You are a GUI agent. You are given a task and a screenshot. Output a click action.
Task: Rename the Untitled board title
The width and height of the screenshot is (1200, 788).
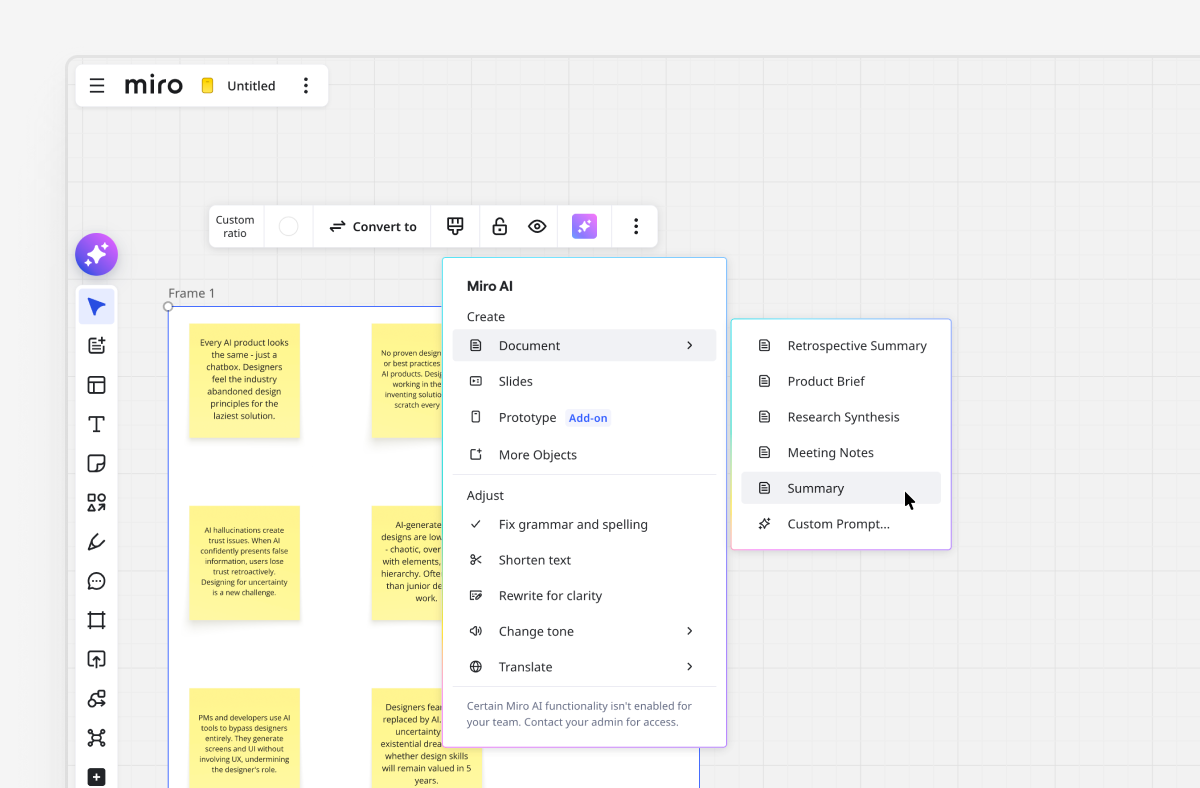pos(251,86)
